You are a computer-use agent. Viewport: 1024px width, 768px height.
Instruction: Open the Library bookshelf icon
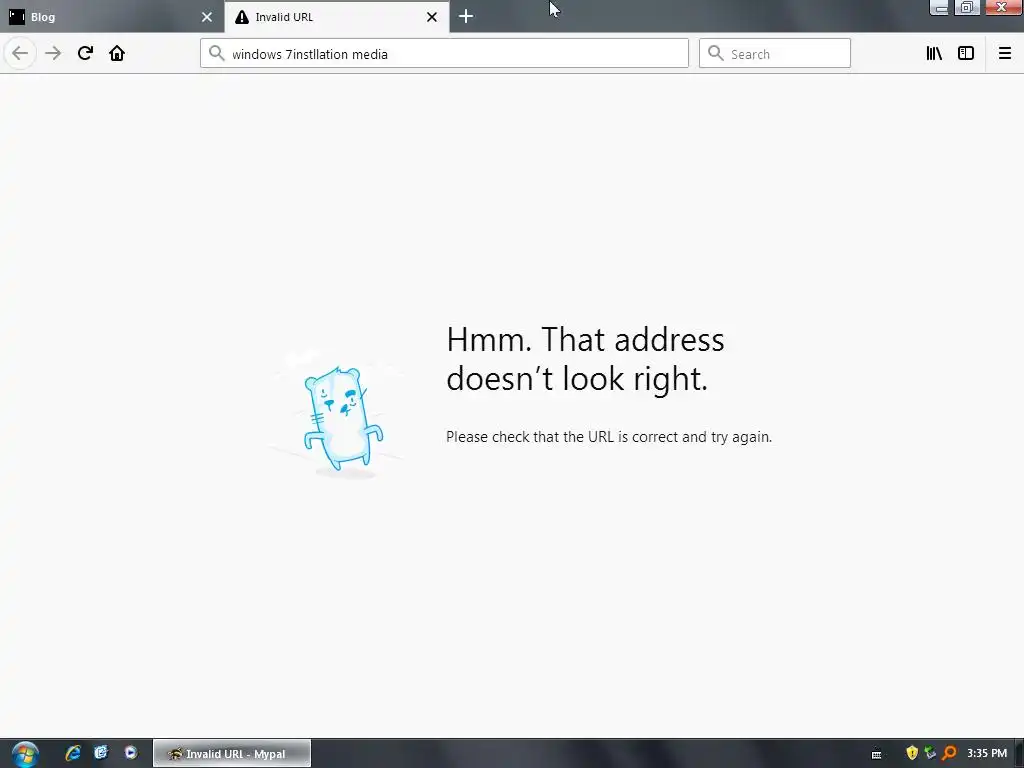[934, 53]
